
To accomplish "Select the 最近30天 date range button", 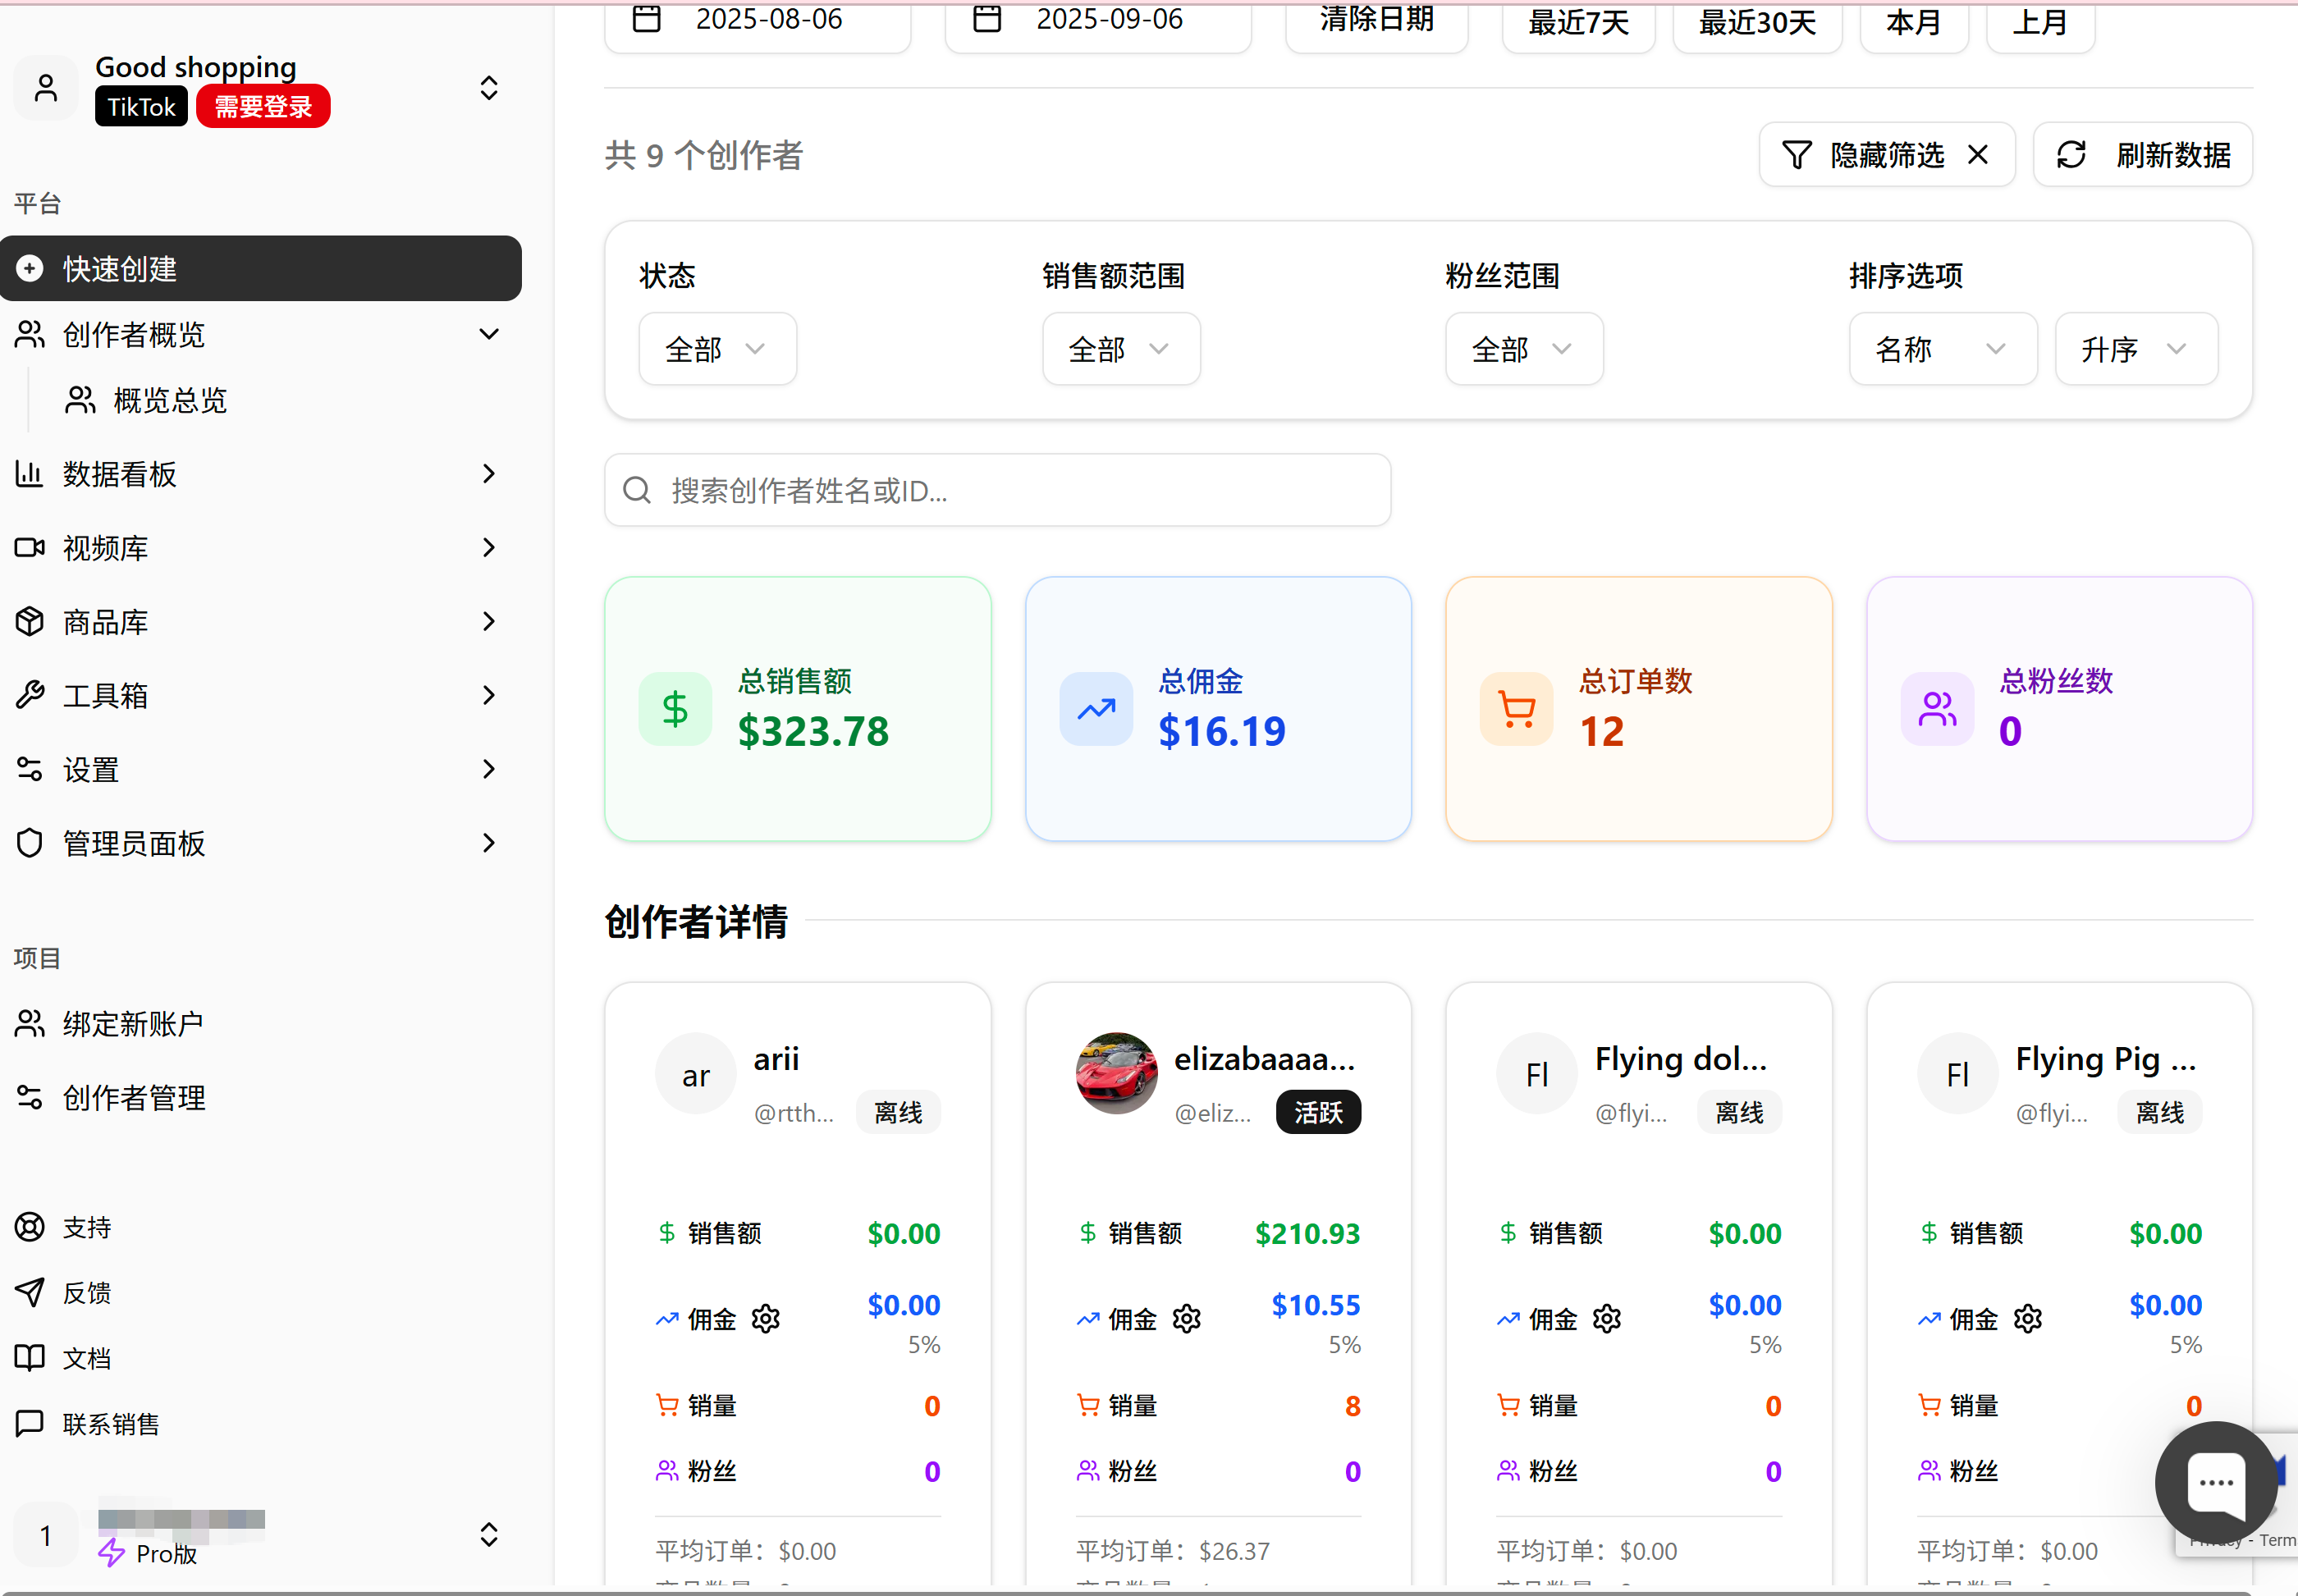I will 1756,22.
